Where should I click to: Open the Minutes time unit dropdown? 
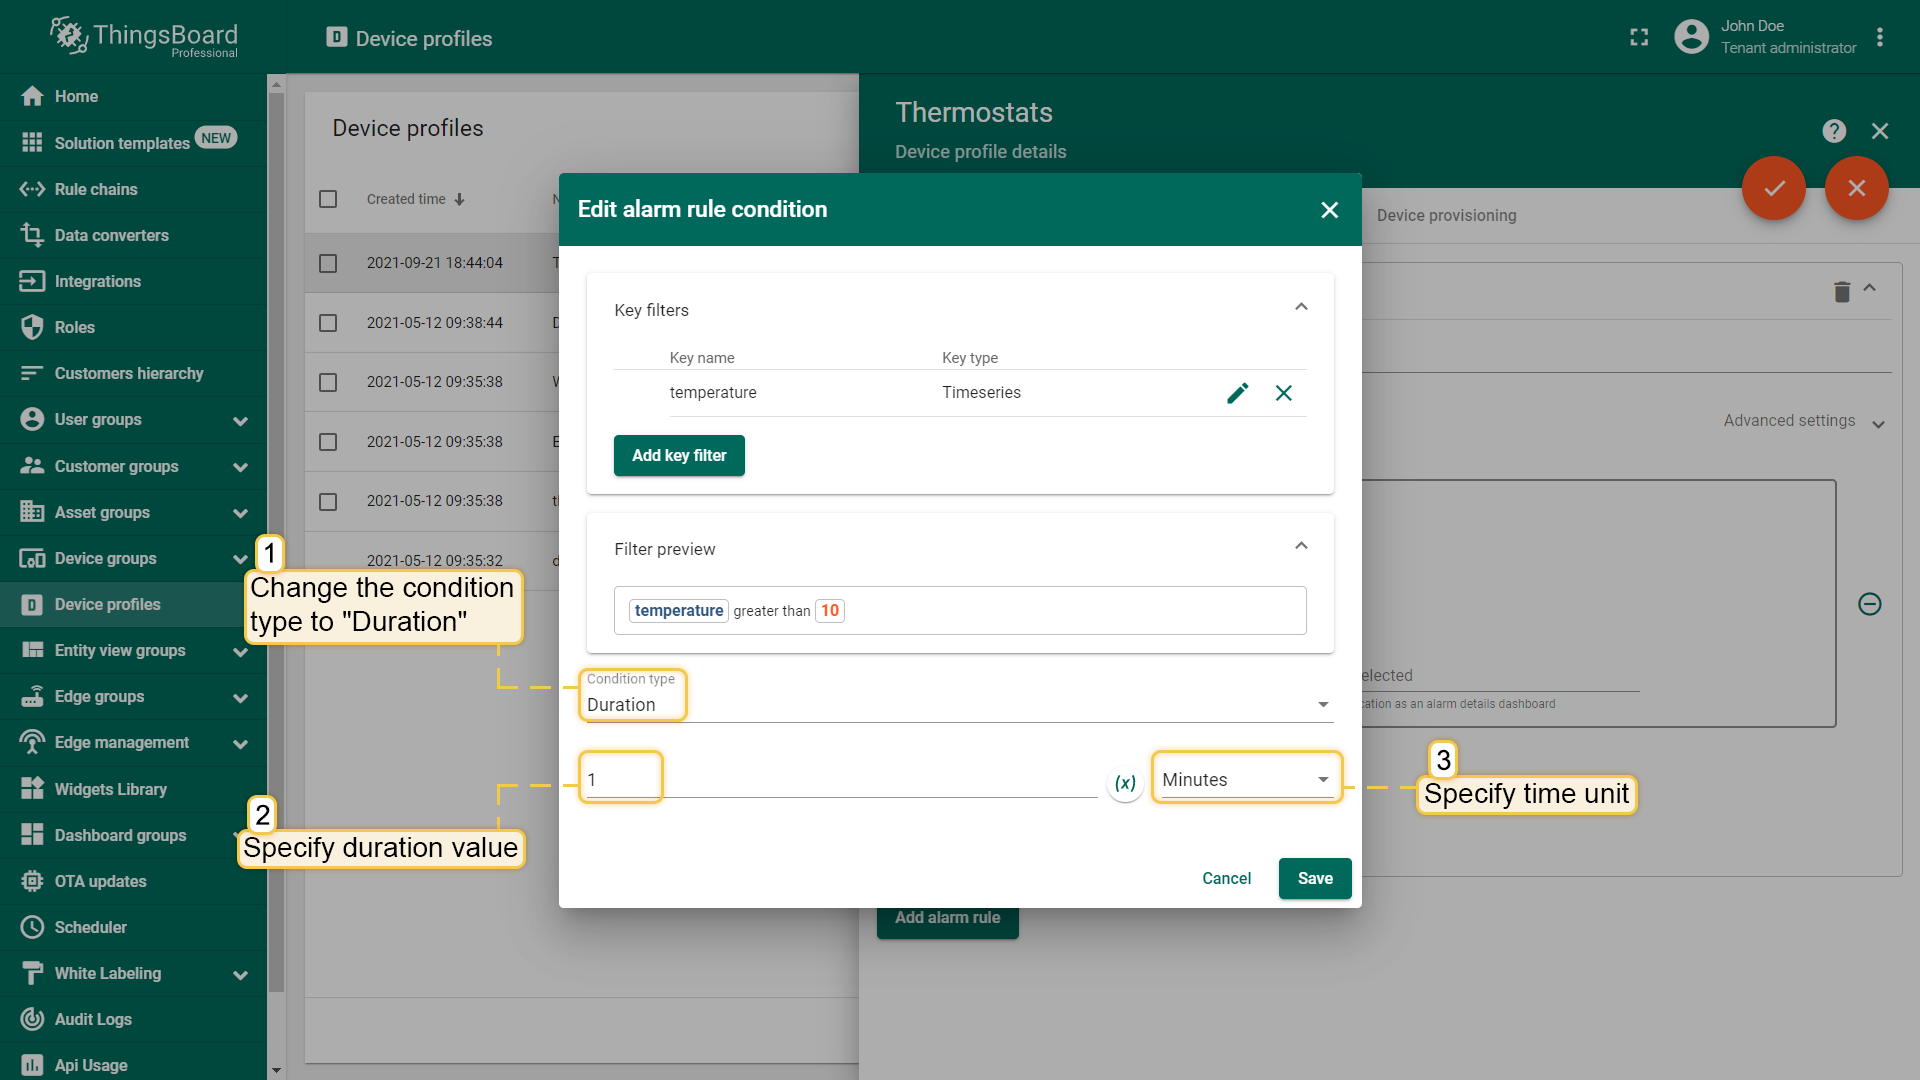coord(1245,780)
